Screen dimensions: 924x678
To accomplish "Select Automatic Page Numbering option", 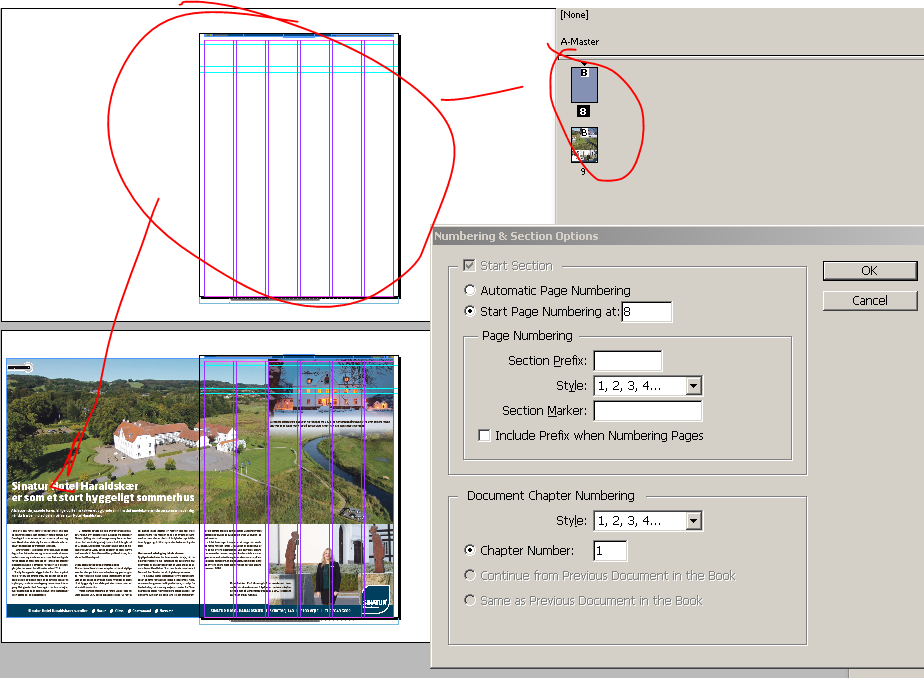I will pos(470,290).
